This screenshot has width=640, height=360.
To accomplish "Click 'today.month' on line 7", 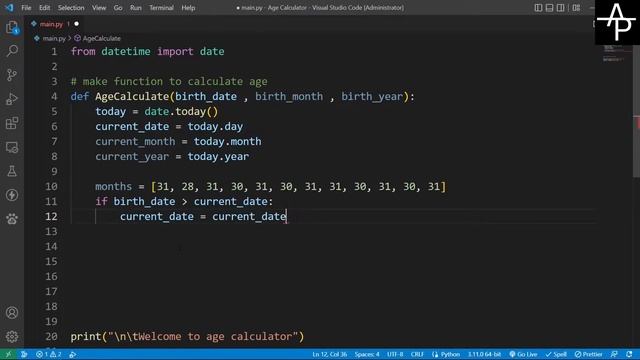I will click(x=227, y=142).
